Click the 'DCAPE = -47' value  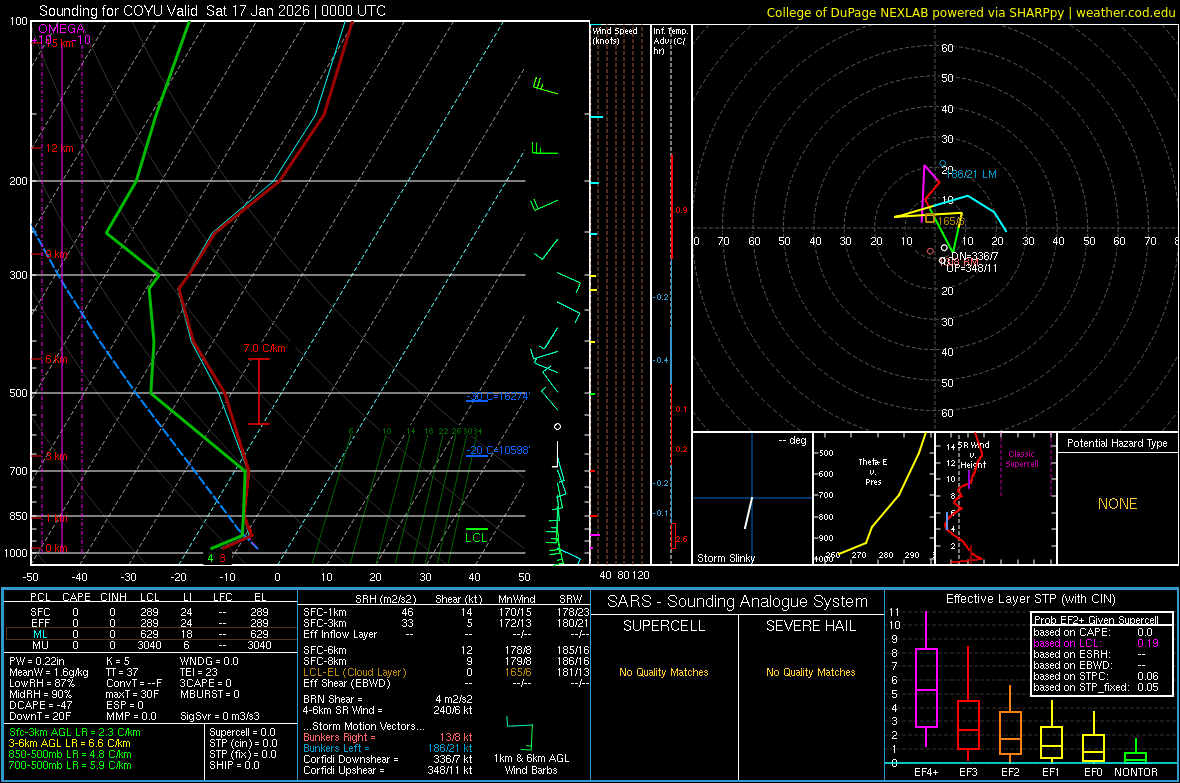(x=40, y=705)
